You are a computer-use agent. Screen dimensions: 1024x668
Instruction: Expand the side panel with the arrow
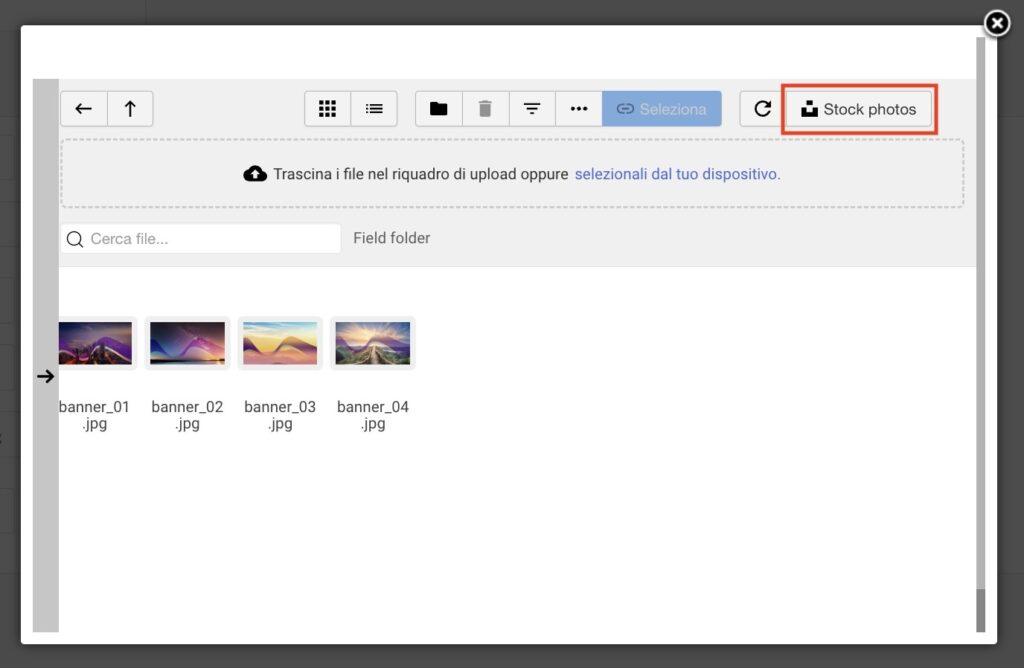[x=46, y=376]
